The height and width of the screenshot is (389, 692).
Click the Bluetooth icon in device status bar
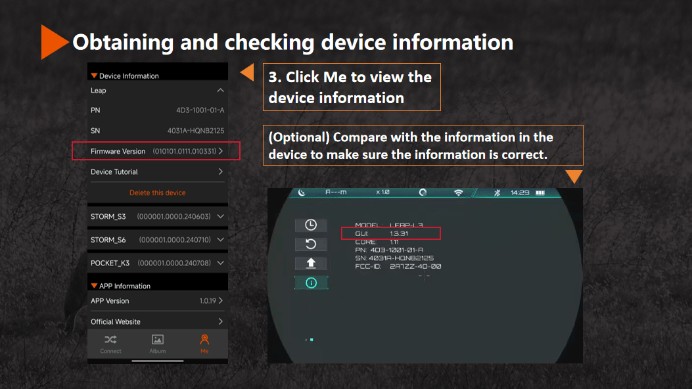tap(497, 193)
